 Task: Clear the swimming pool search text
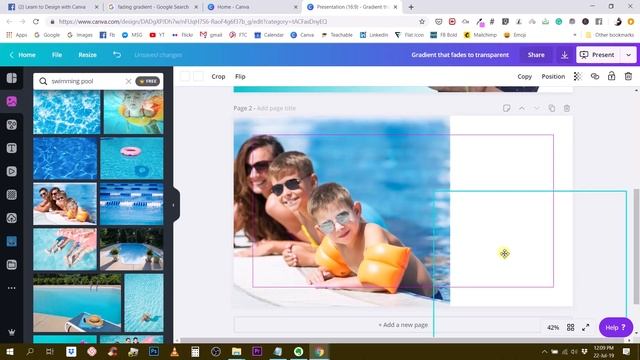click(x=128, y=81)
